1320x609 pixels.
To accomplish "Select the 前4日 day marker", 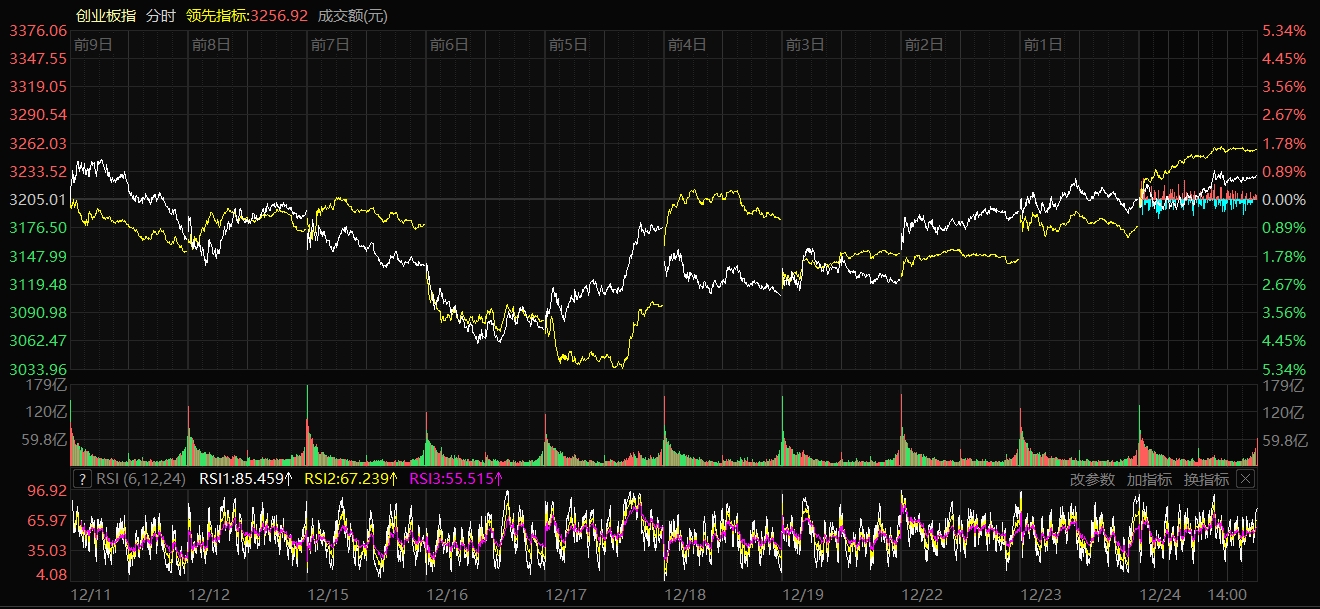I will [687, 44].
